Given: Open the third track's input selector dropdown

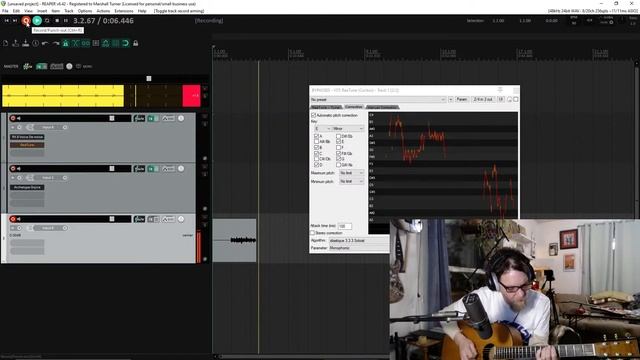Looking at the screenshot, I should tap(48, 228).
